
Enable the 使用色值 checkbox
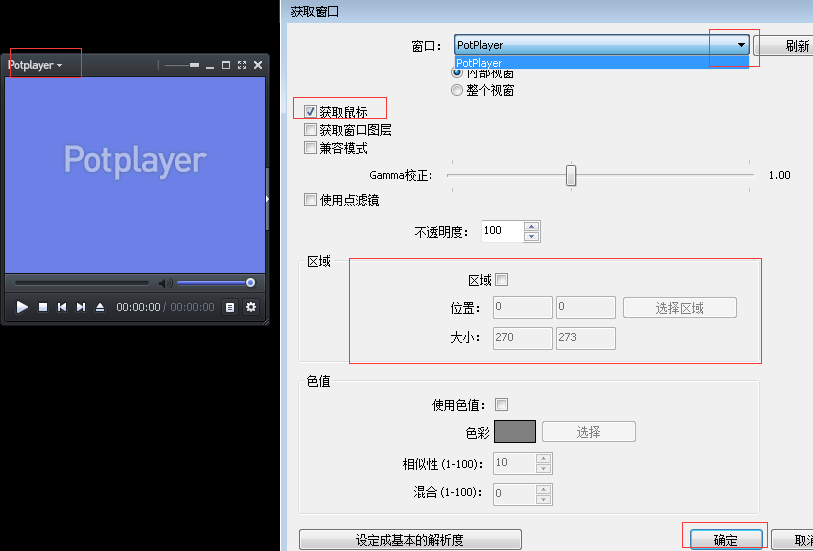(501, 404)
